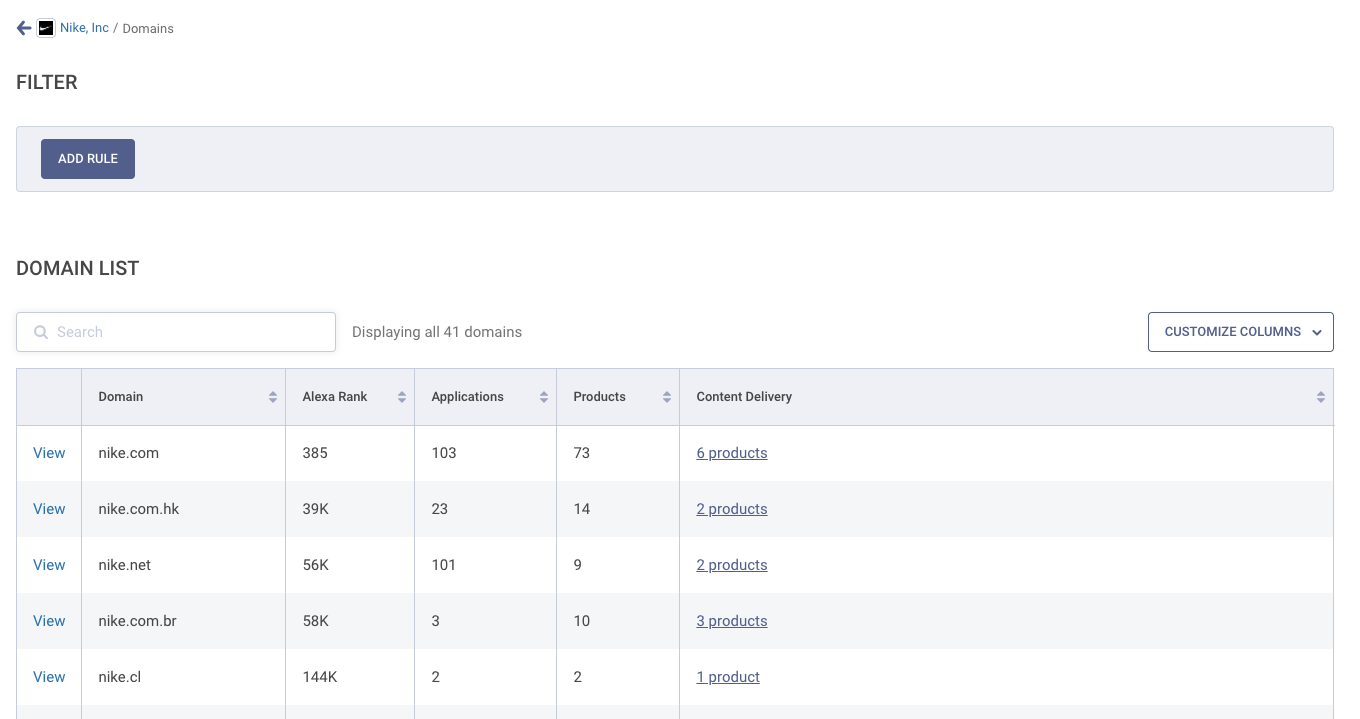Click the Applications column sort icon

pyautogui.click(x=544, y=397)
